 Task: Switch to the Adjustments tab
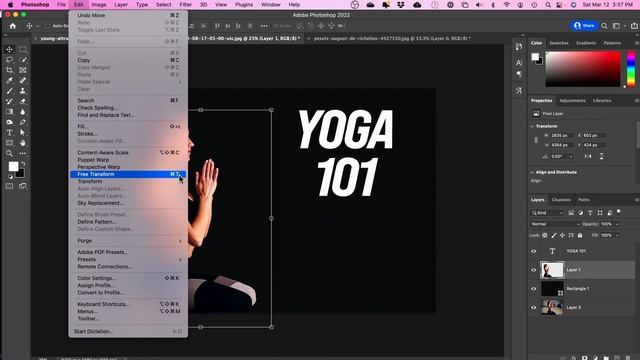pyautogui.click(x=572, y=101)
